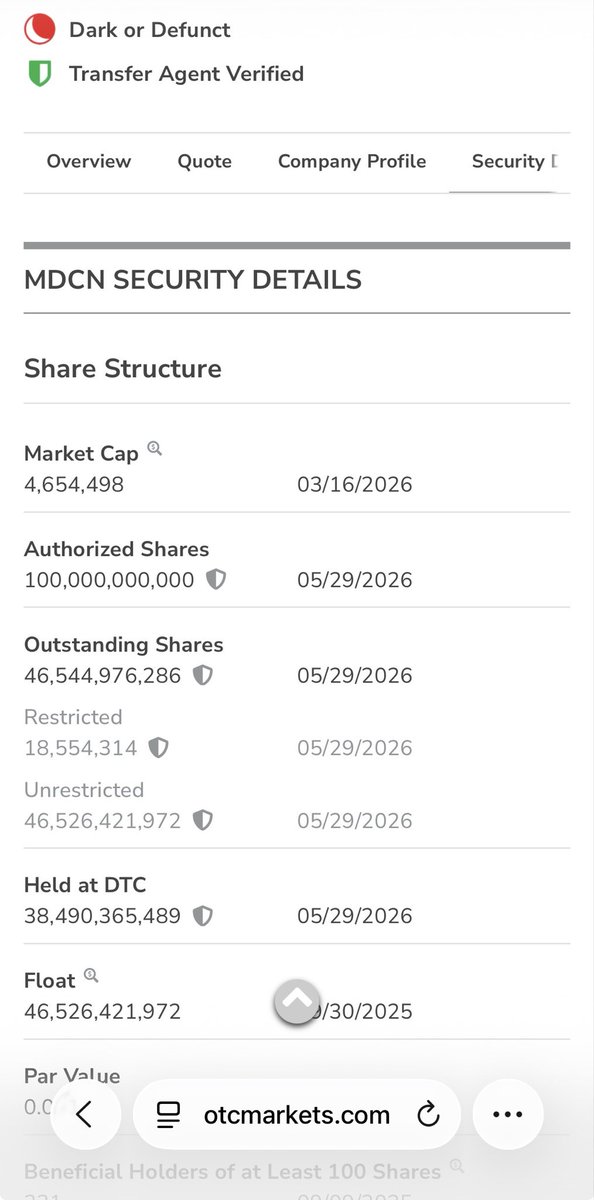Tap the green Transfer Agent Verified shield
Image resolution: width=594 pixels, height=1200 pixels.
pos(40,74)
